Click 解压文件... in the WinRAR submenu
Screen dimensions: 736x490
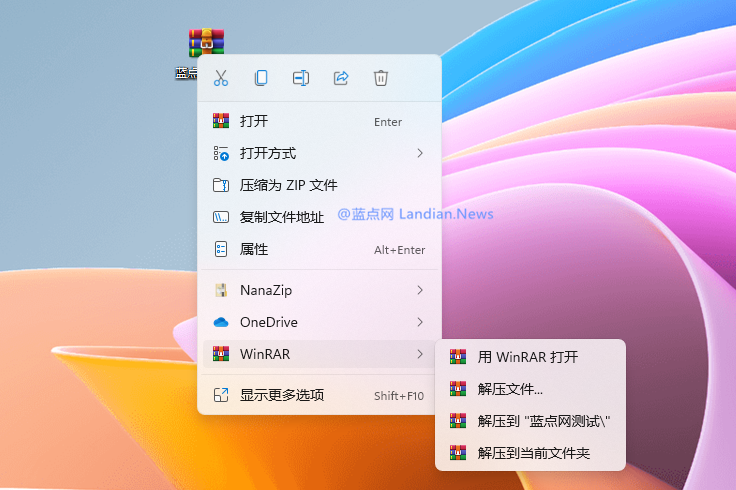click(510, 389)
